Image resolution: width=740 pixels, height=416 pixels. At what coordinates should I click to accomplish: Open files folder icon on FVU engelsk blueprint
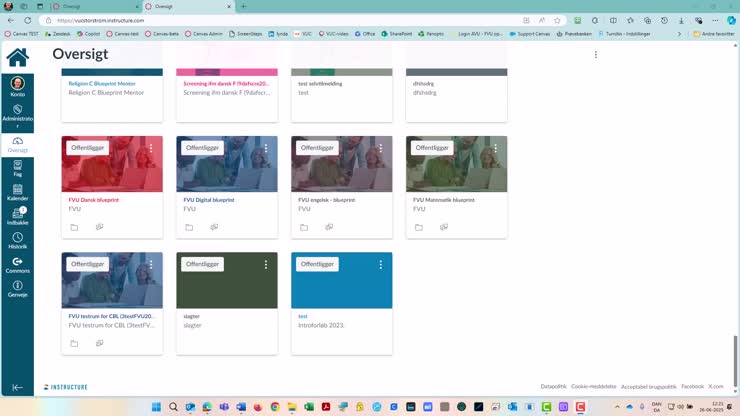point(304,227)
